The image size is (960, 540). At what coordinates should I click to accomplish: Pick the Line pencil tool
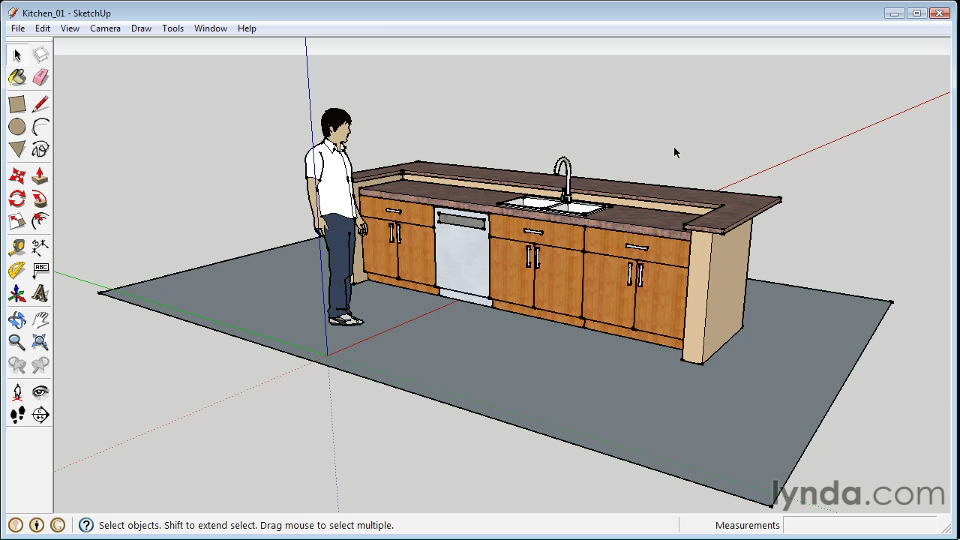pos(40,104)
